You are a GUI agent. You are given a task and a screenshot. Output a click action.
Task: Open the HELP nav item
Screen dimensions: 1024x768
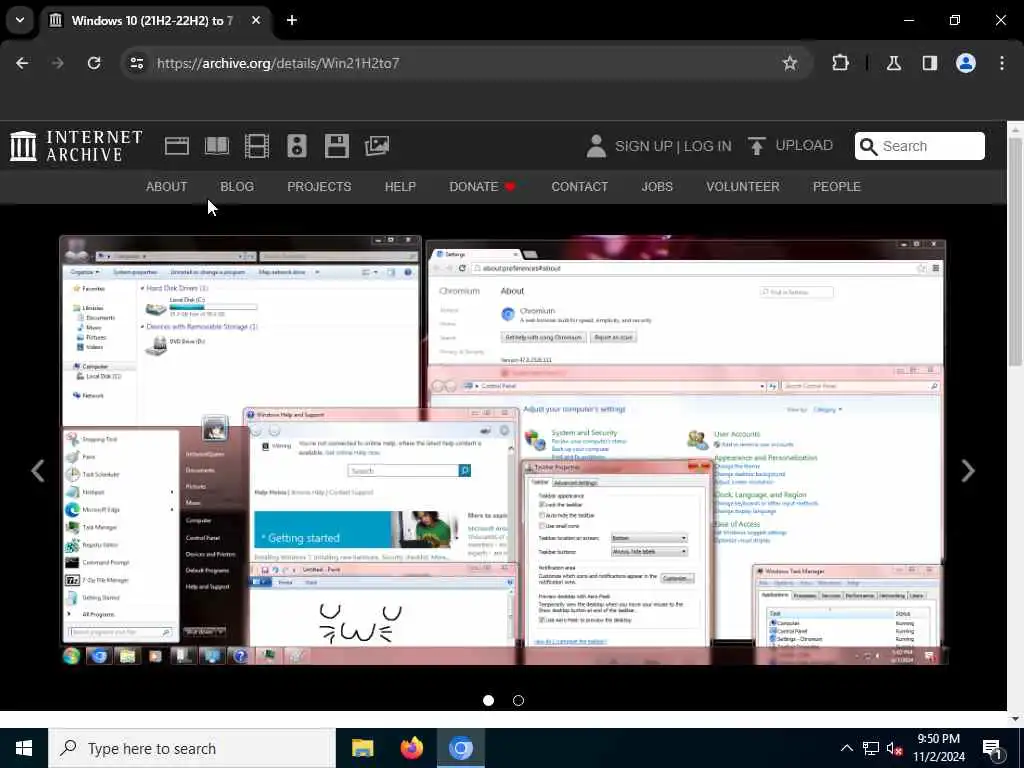coord(400,187)
